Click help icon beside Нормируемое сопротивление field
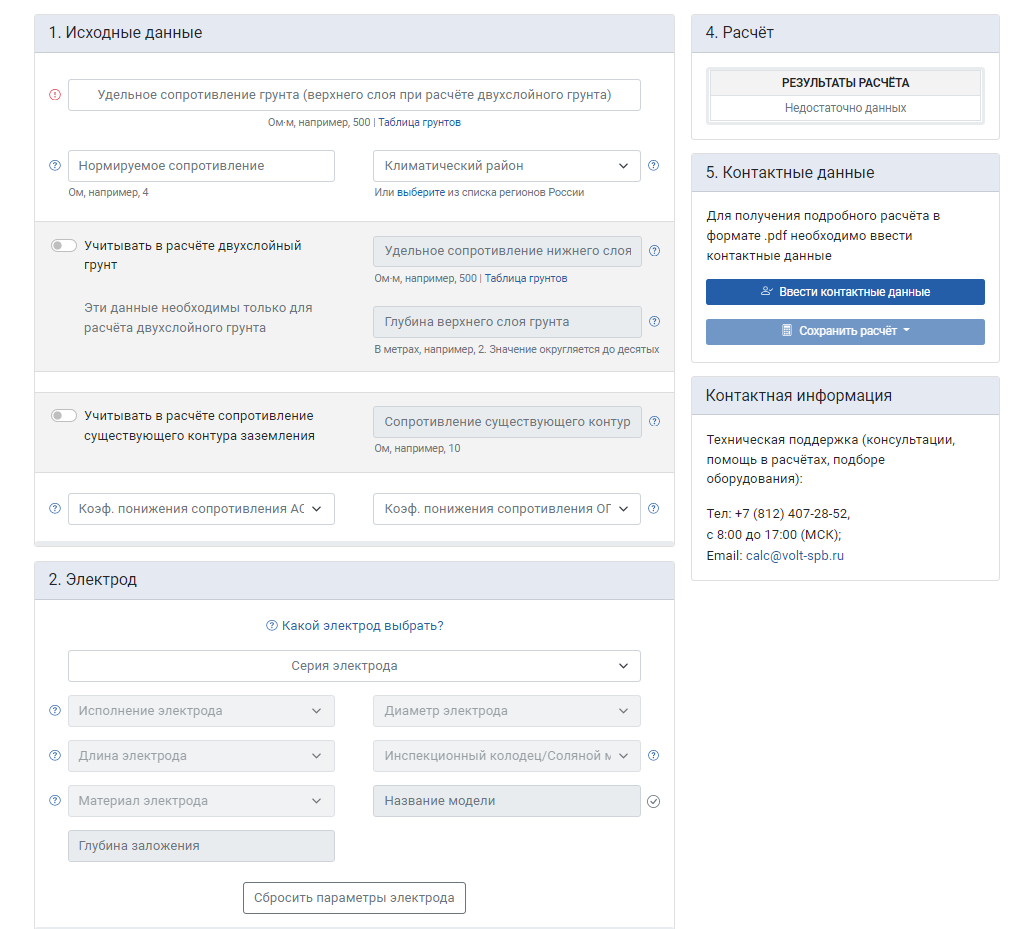 [55, 166]
